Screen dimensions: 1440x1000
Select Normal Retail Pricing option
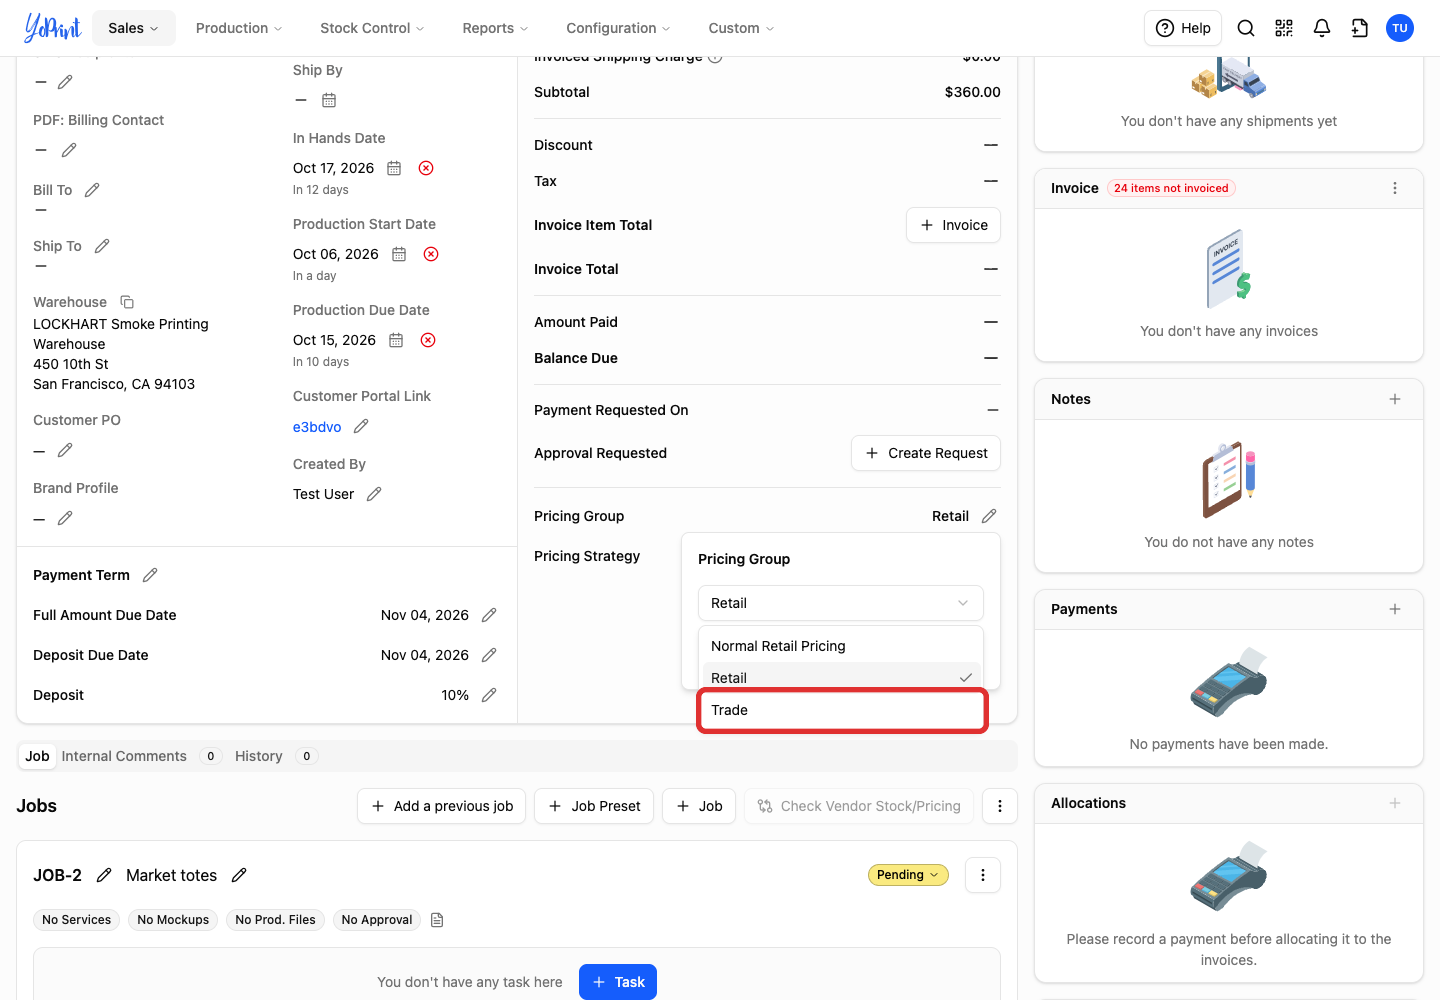pyautogui.click(x=840, y=646)
